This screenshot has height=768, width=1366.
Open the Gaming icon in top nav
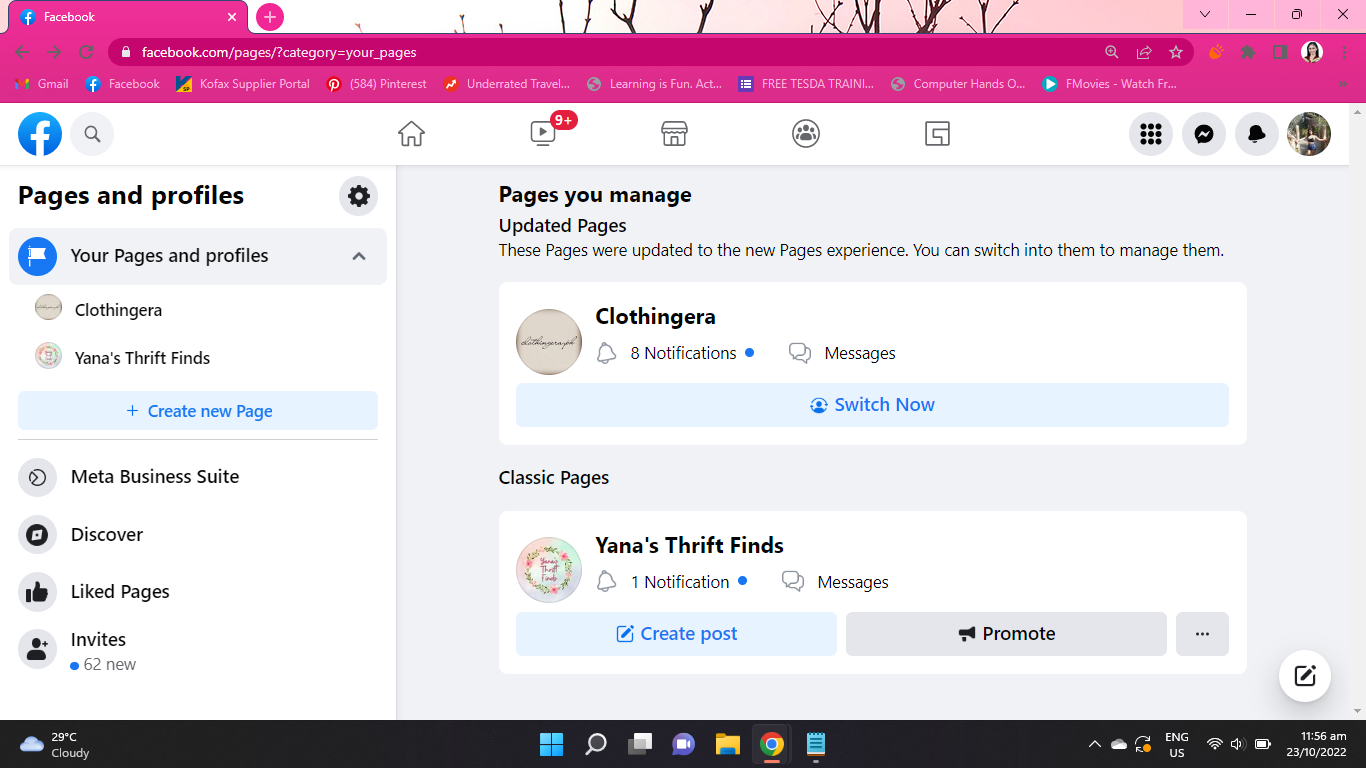tap(937, 134)
